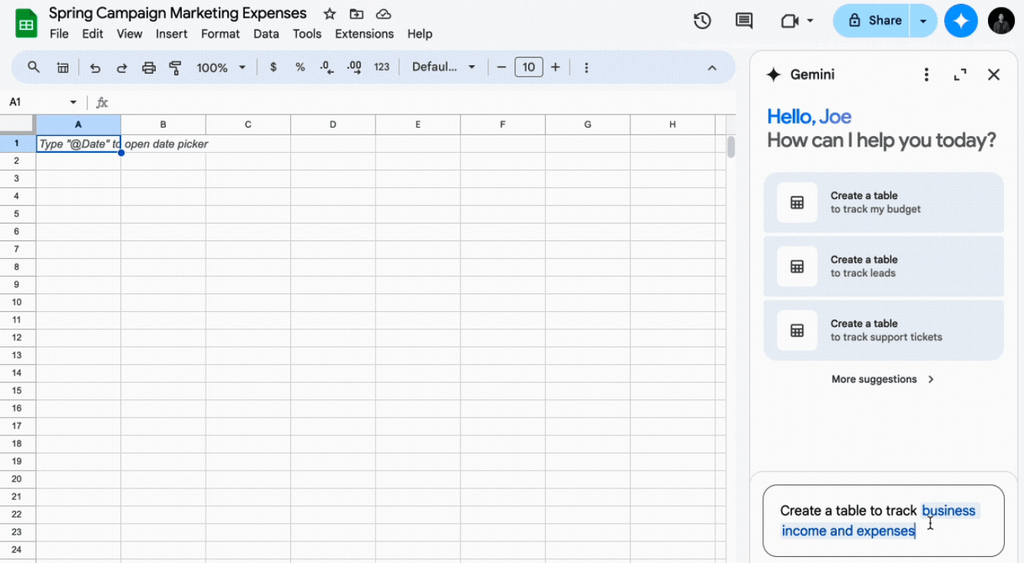Collapse the toolbar with up chevron
The width and height of the screenshot is (1024, 563).
(712, 67)
